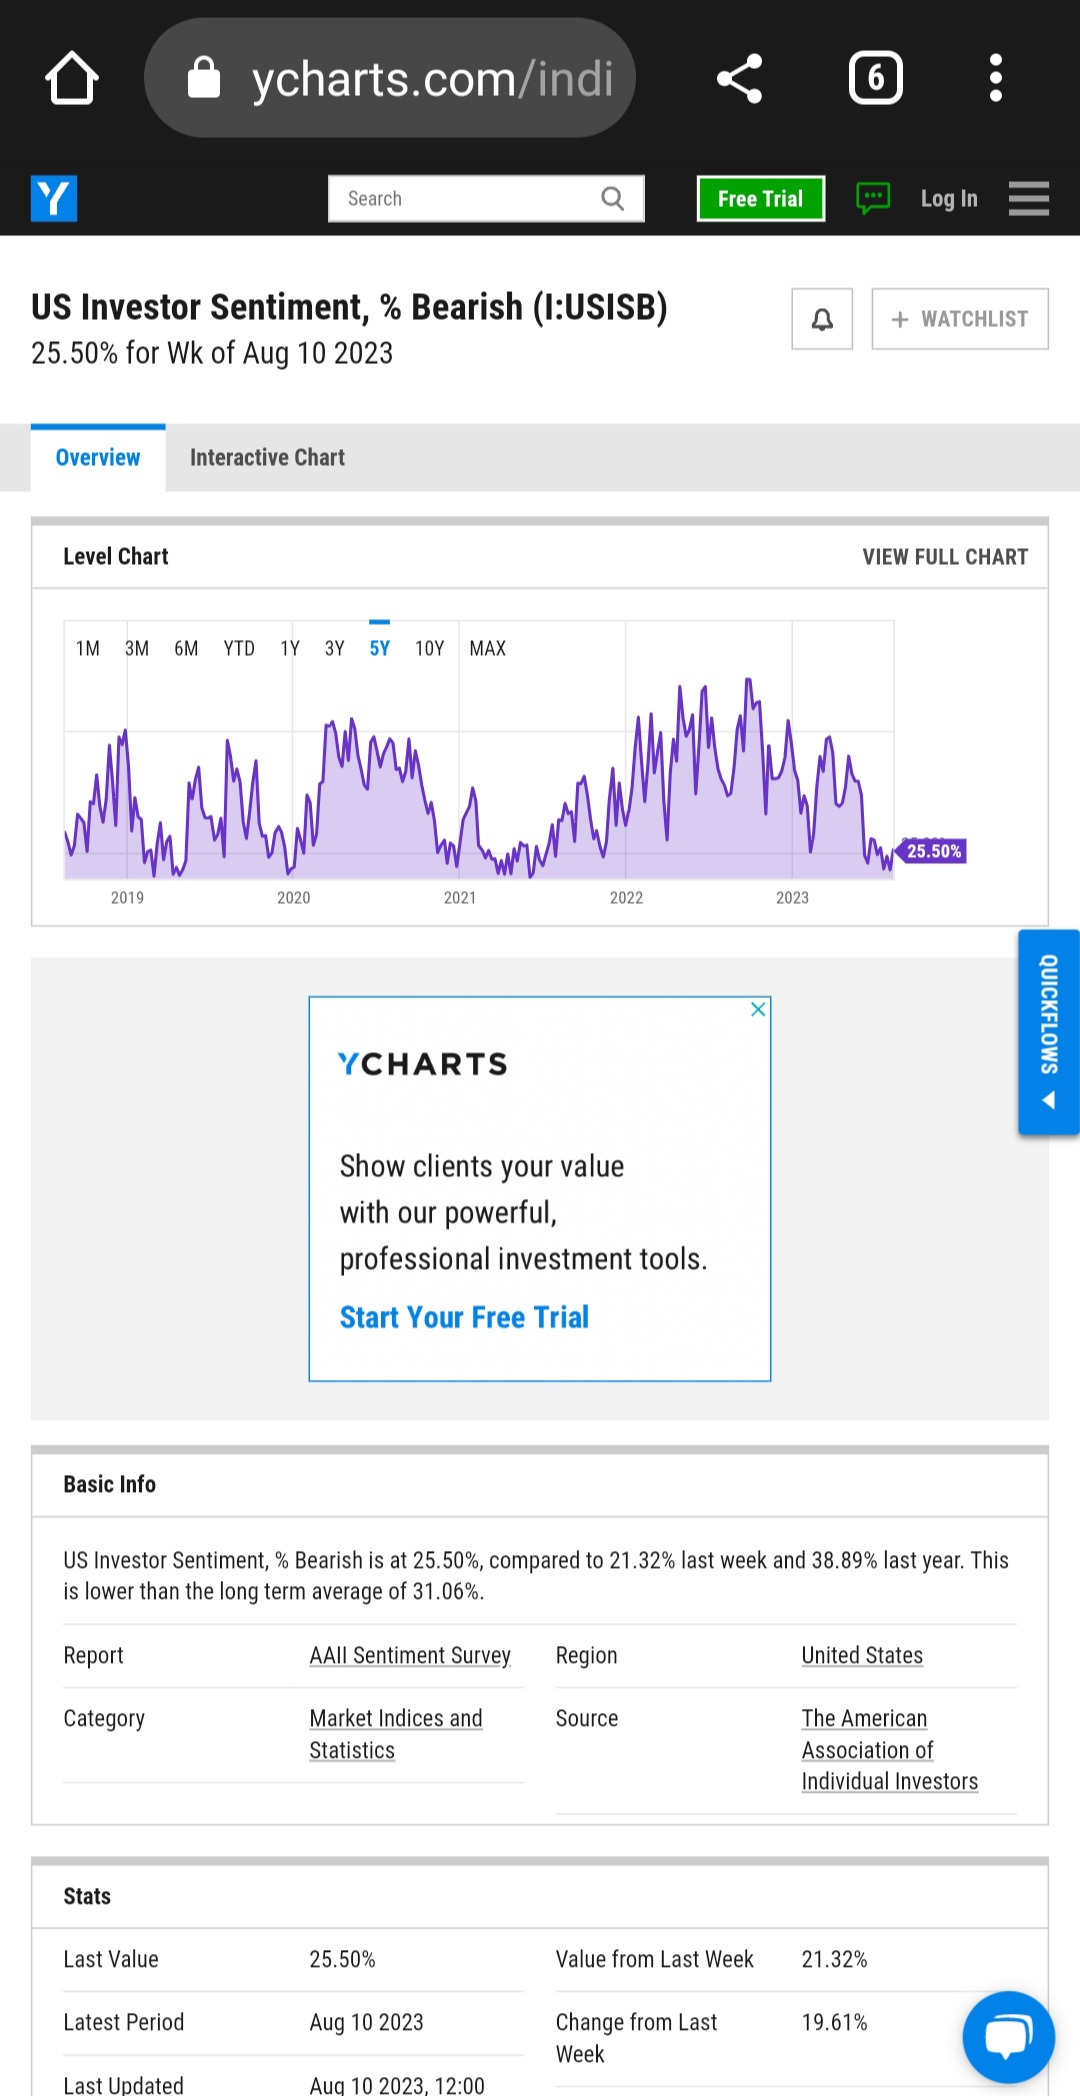Open the browser three-dot menu
Viewport: 1080px width, 2096px height.
point(996,78)
